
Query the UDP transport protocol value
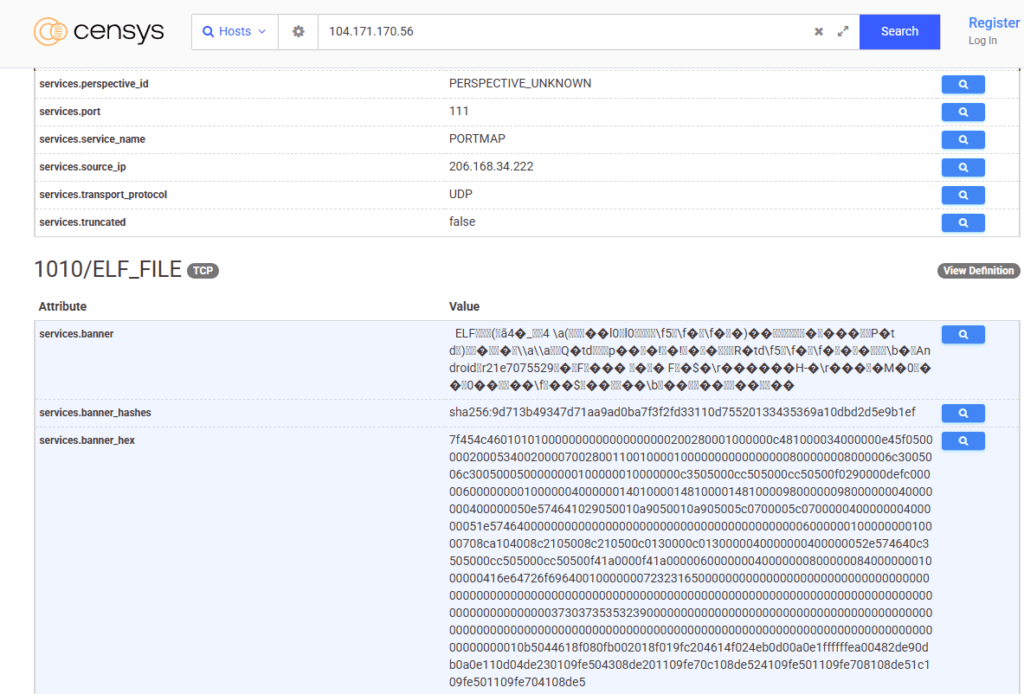(961, 194)
